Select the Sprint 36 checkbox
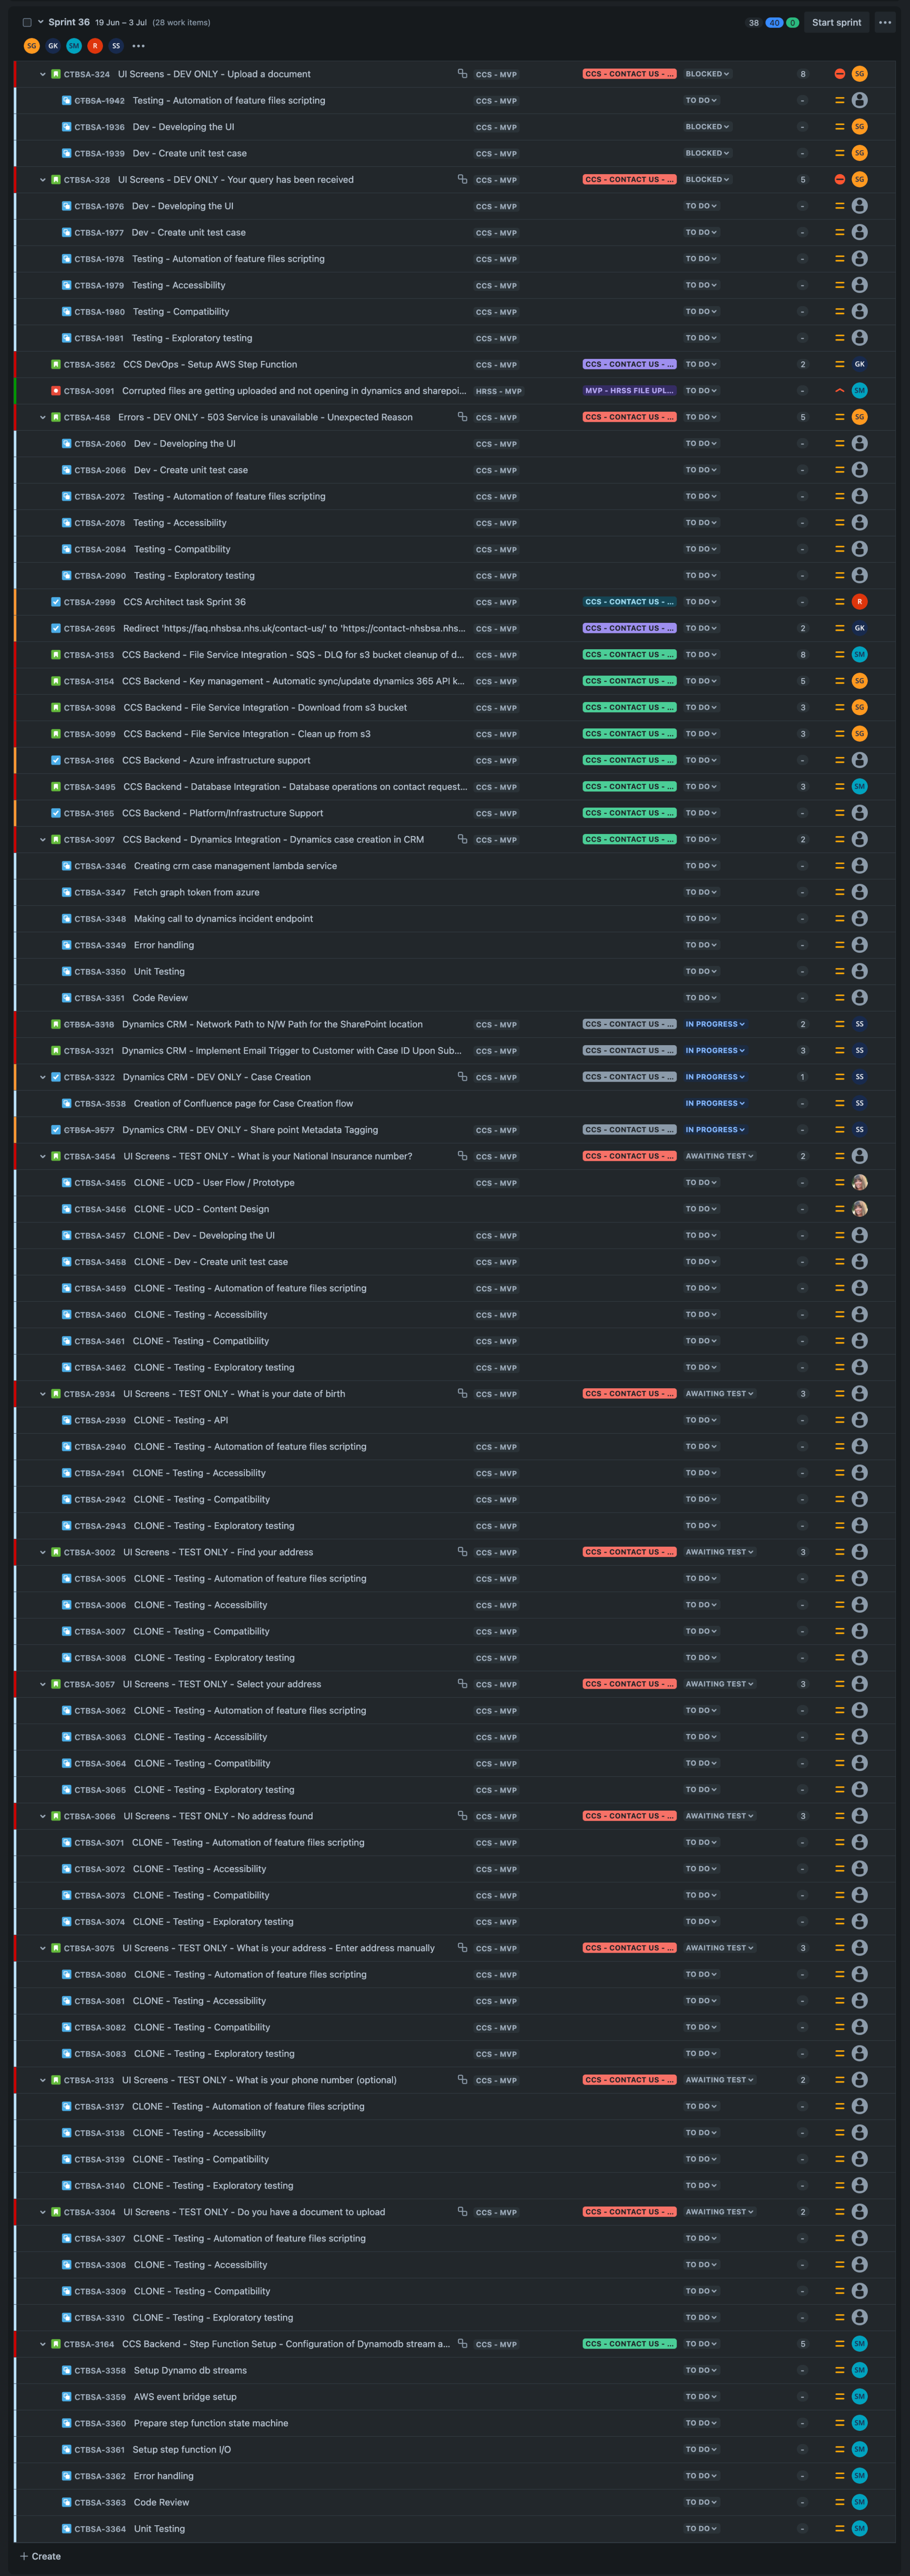Screen dimensions: 910x2576 (x=27, y=22)
